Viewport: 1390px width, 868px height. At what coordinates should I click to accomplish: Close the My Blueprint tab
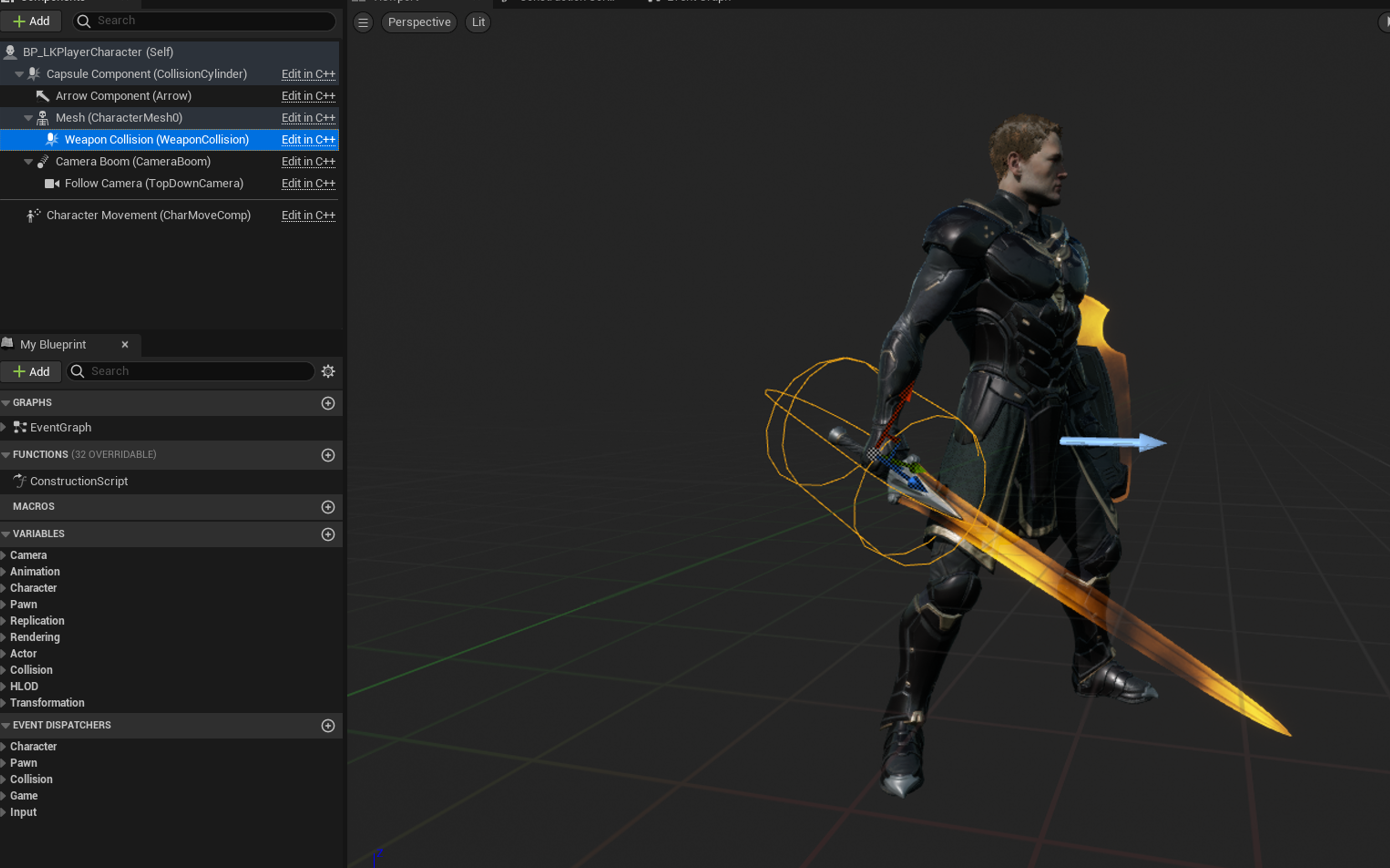pos(125,345)
